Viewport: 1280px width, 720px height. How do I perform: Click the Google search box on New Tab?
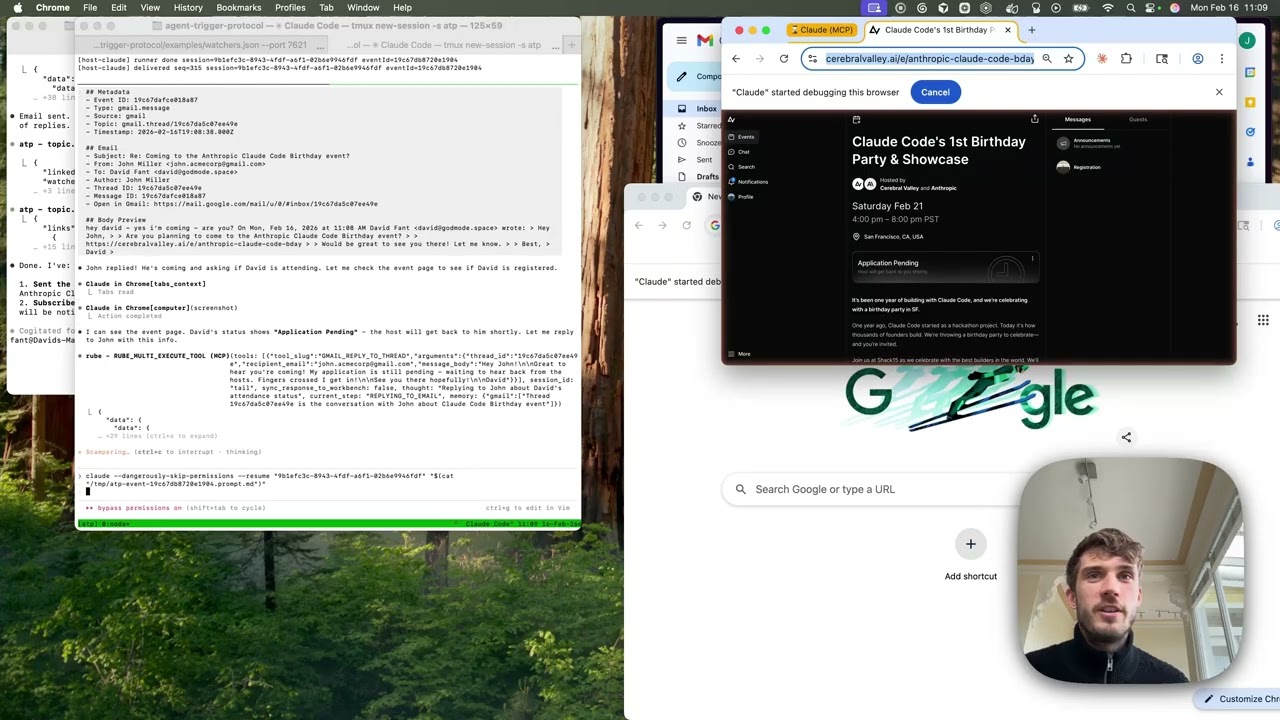click(871, 489)
